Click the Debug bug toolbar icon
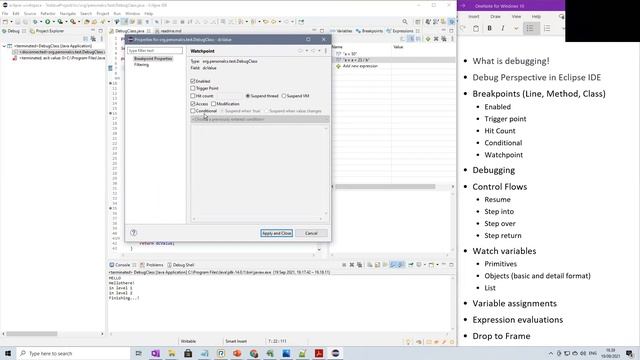 pos(35,22)
